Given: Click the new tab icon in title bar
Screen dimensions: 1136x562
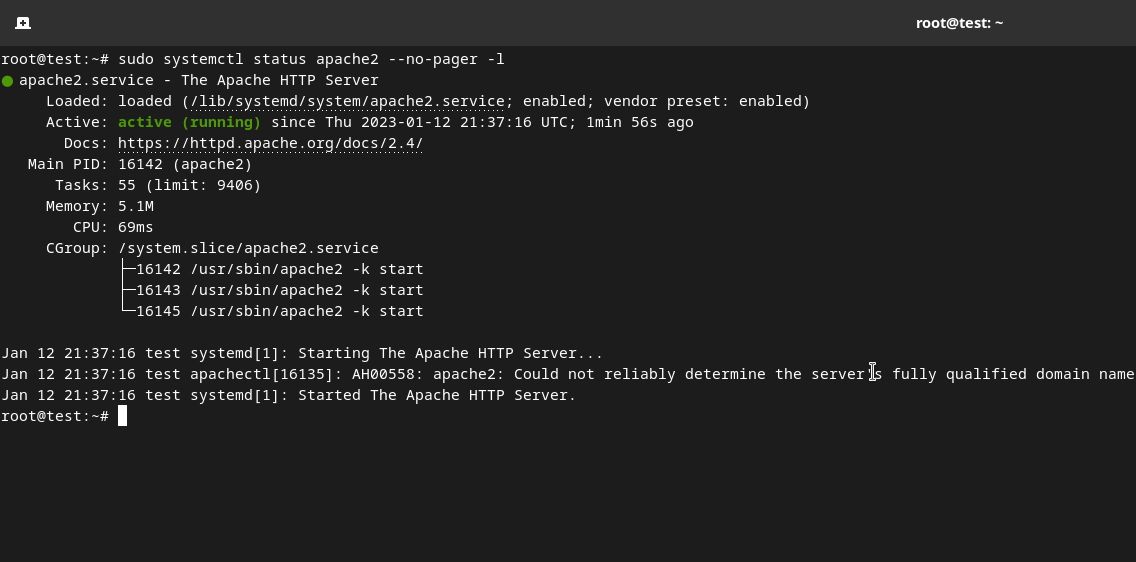Looking at the screenshot, I should pyautogui.click(x=23, y=23).
